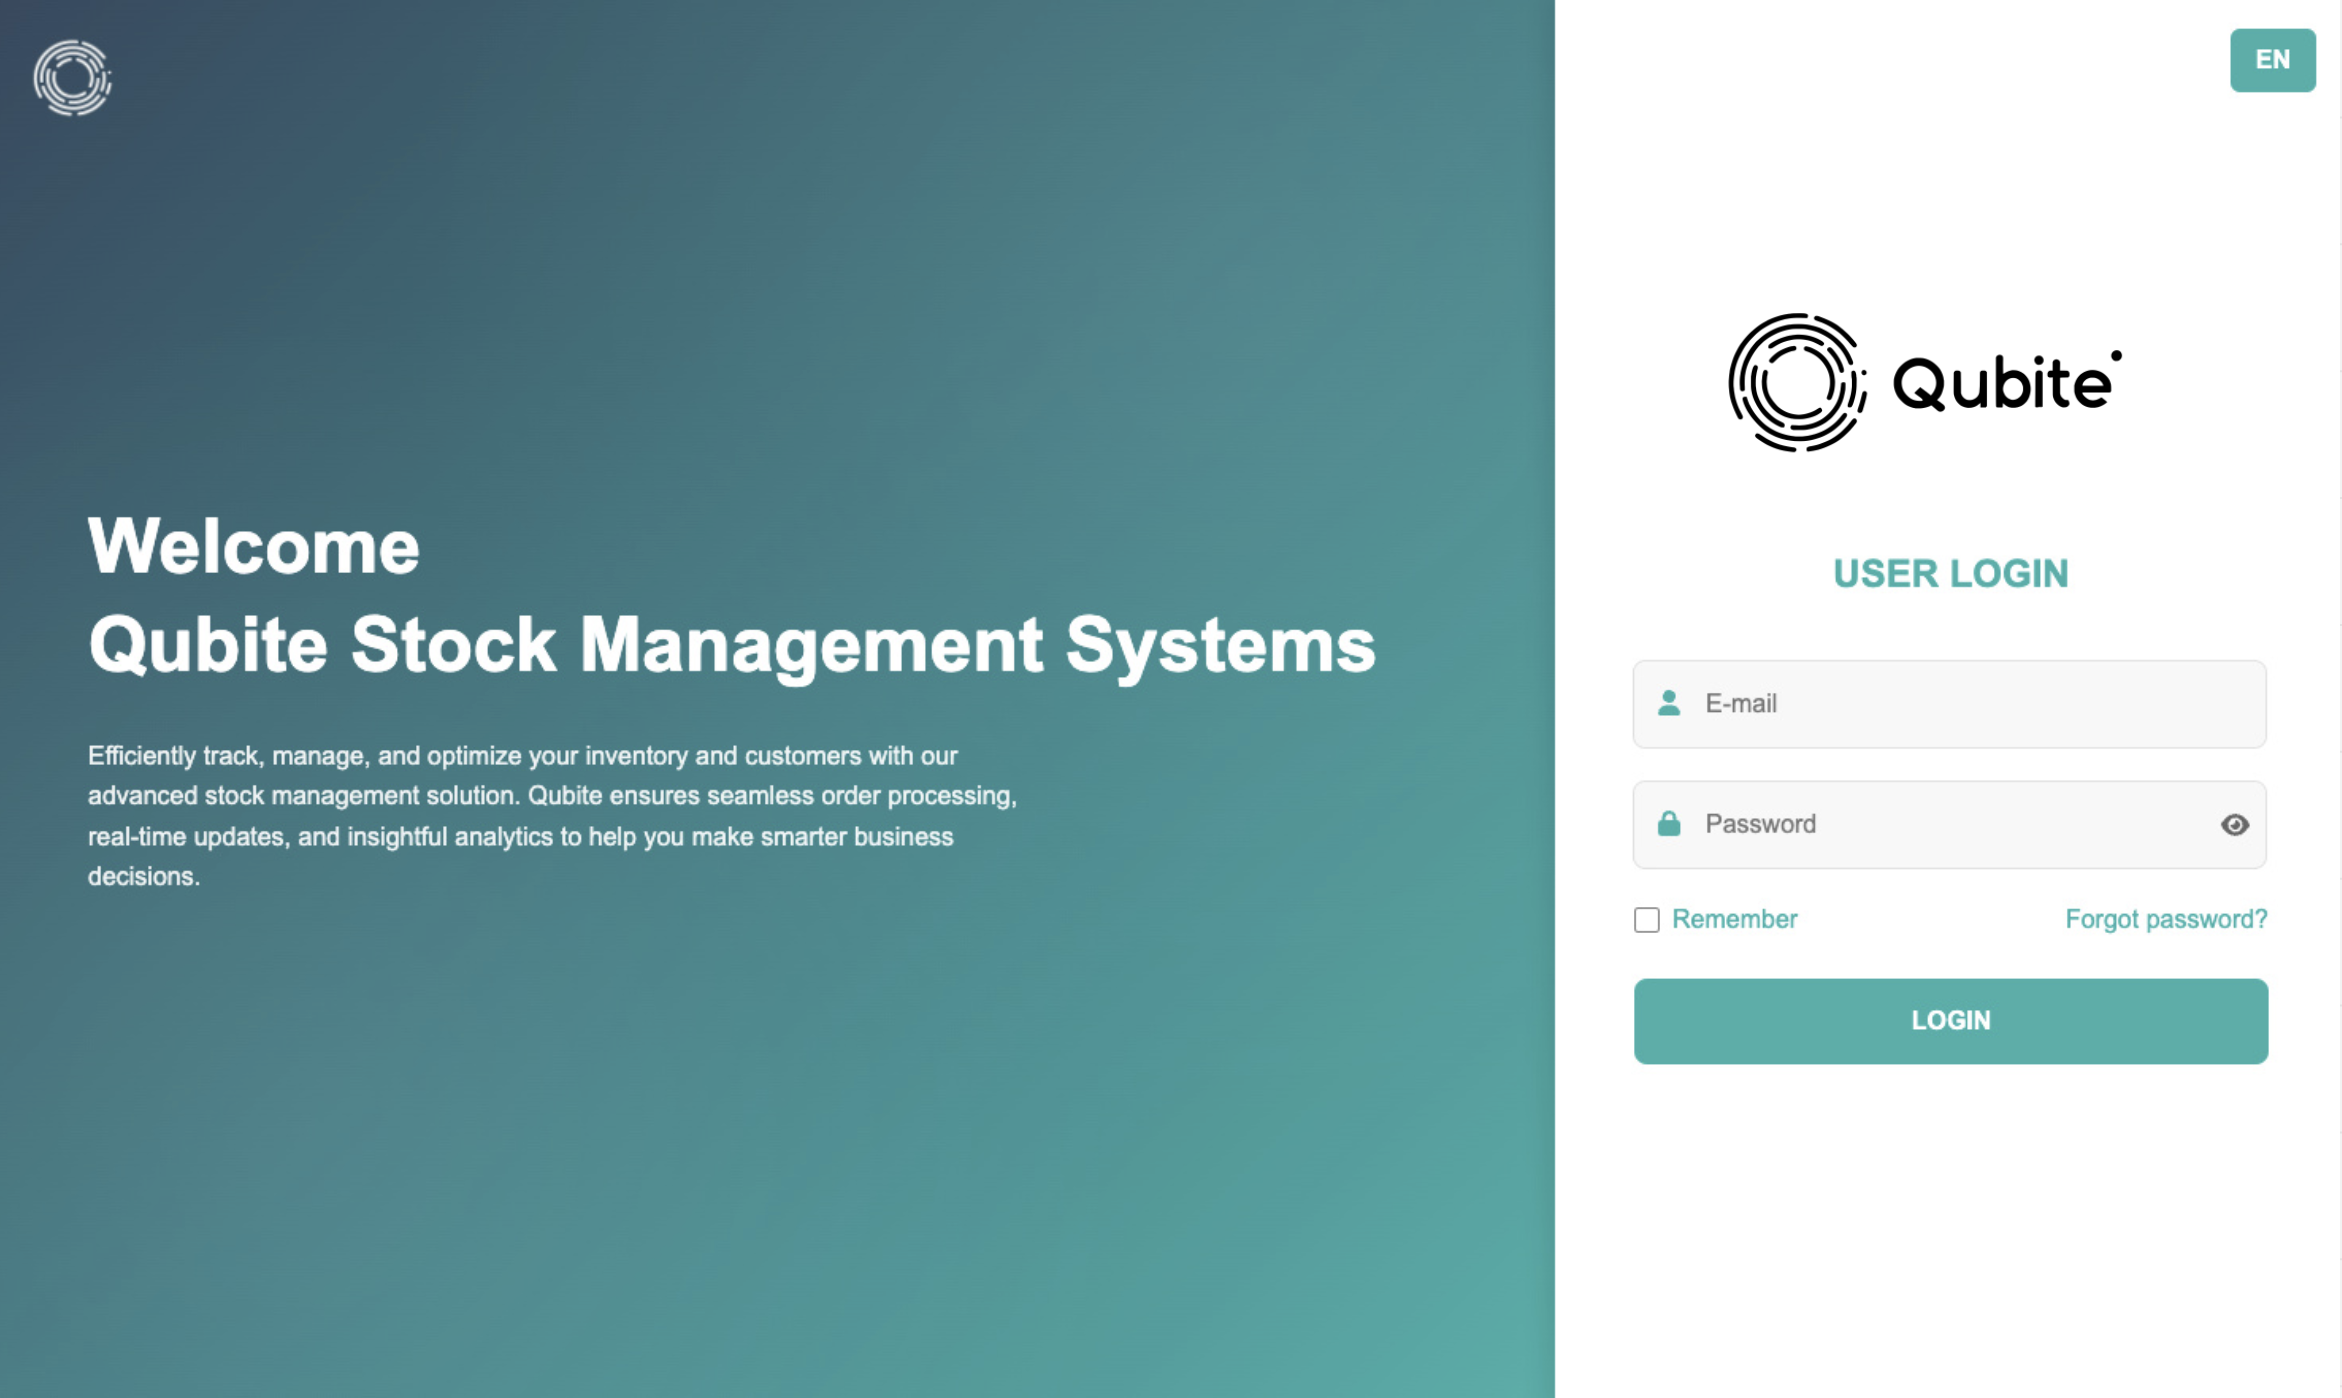Click the user silhouette icon in E-mail field
2342x1398 pixels.
pyautogui.click(x=1668, y=703)
